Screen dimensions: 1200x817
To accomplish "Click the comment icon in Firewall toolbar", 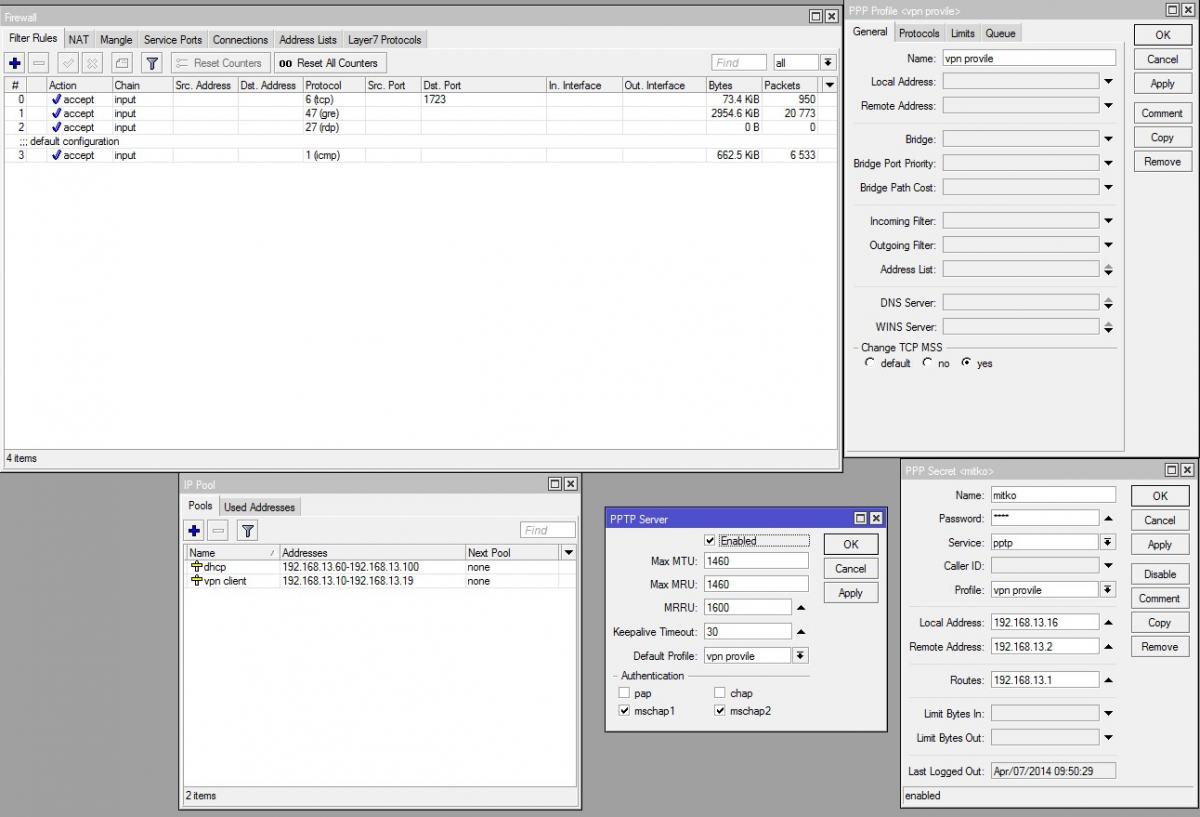I will coord(122,63).
